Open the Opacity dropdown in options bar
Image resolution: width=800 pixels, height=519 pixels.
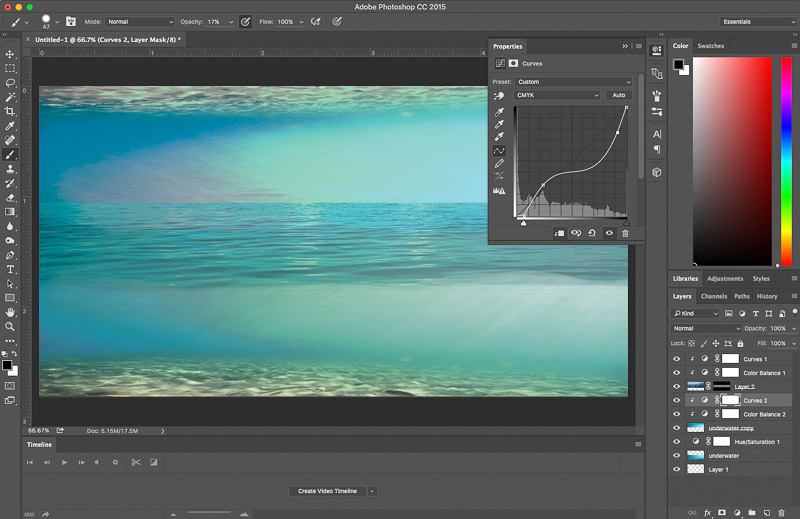pos(231,22)
